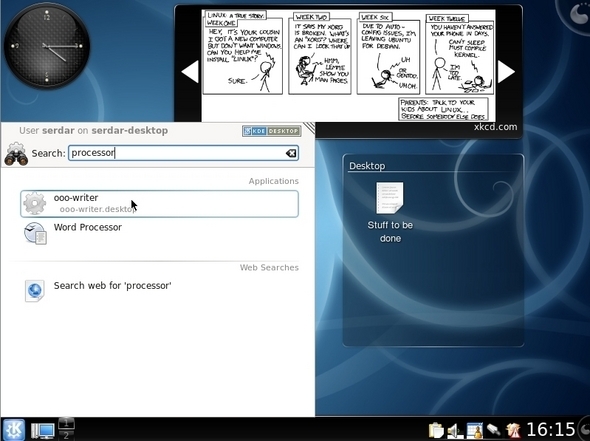The width and height of the screenshot is (590, 441).
Task: Click the 16:15 digital clock
Action: click(550, 430)
